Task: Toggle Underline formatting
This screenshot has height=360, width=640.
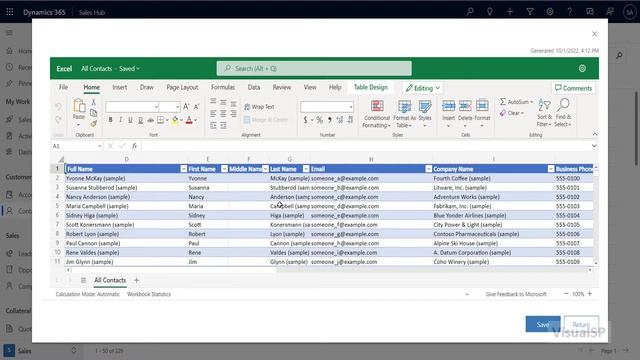Action: click(130, 120)
